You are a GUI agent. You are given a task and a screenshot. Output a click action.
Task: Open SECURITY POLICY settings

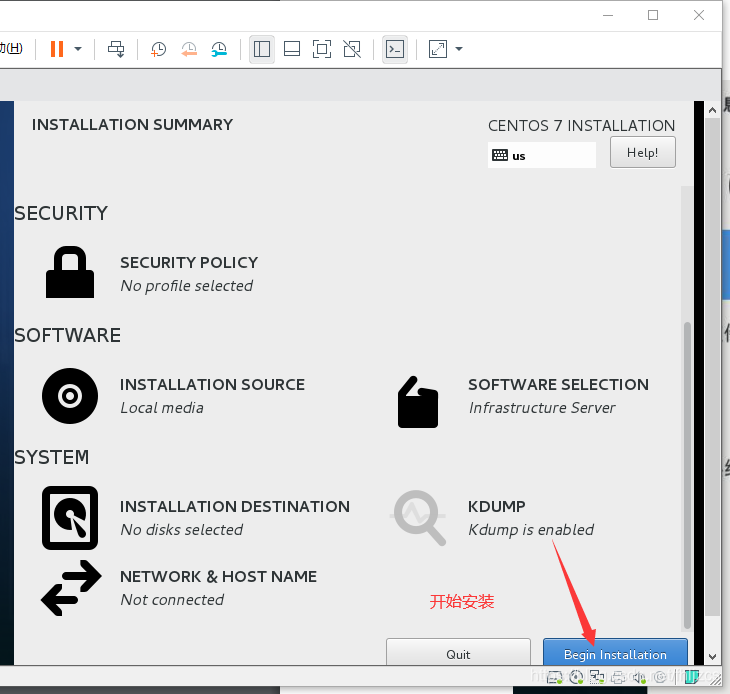(x=189, y=263)
